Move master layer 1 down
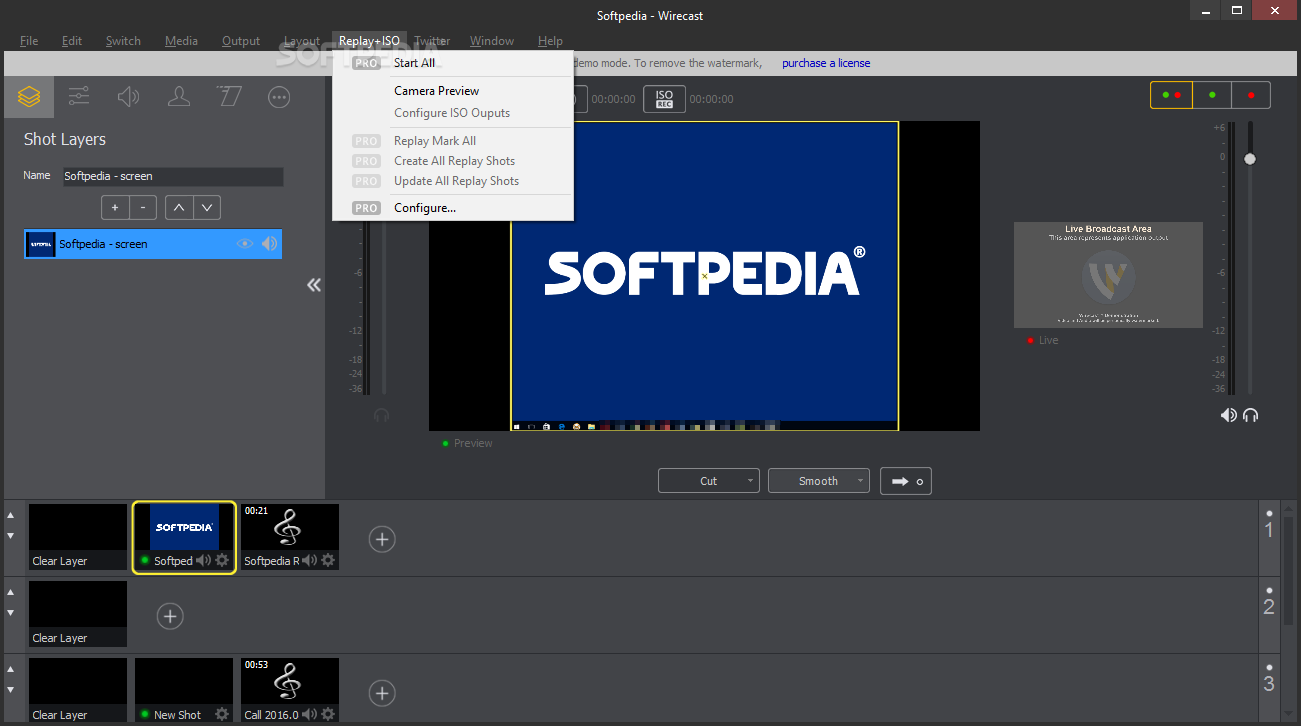The image size is (1301, 726). coord(11,536)
